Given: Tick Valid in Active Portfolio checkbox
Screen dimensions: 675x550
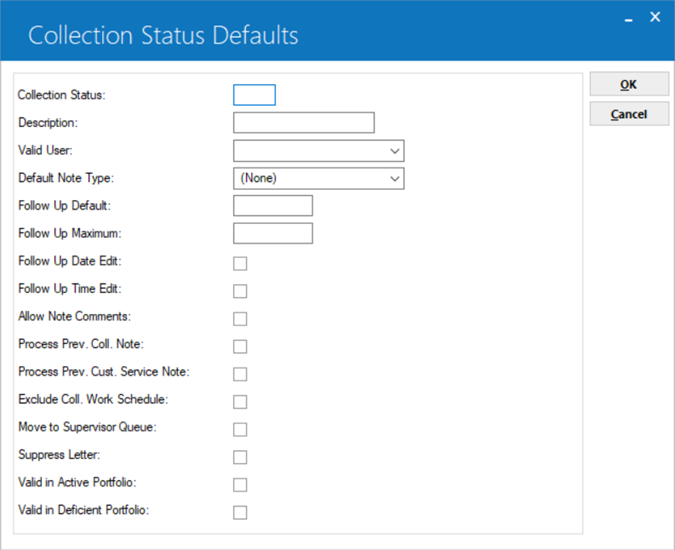Looking at the screenshot, I should coord(240,485).
